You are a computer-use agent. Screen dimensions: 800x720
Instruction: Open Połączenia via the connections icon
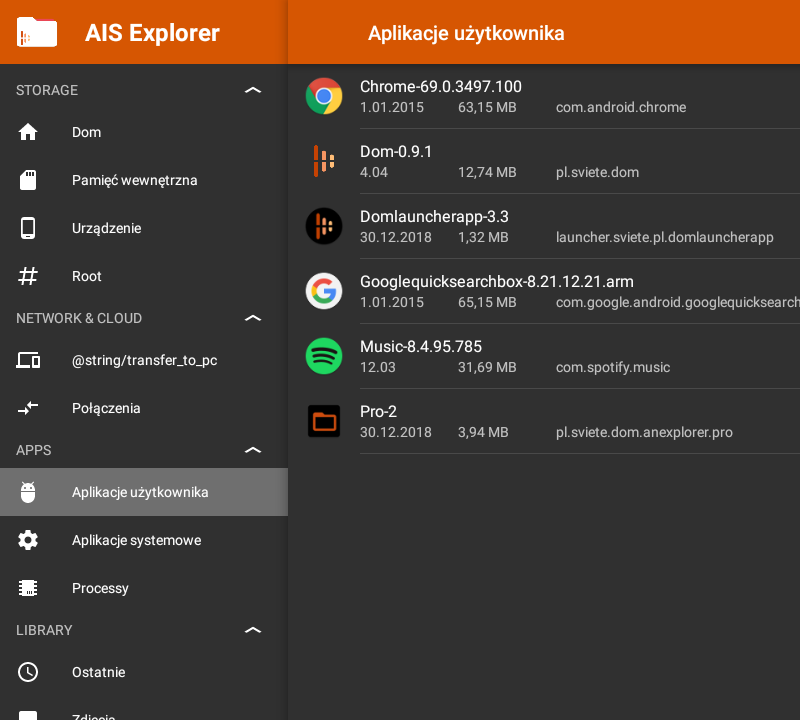[28, 408]
